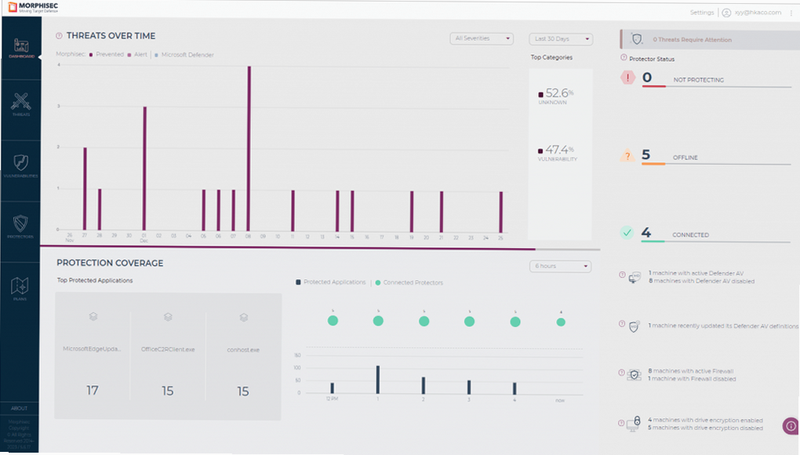Open the Threats crossed-swords sidebar icon
The image size is (800, 455).
[x=21, y=104]
